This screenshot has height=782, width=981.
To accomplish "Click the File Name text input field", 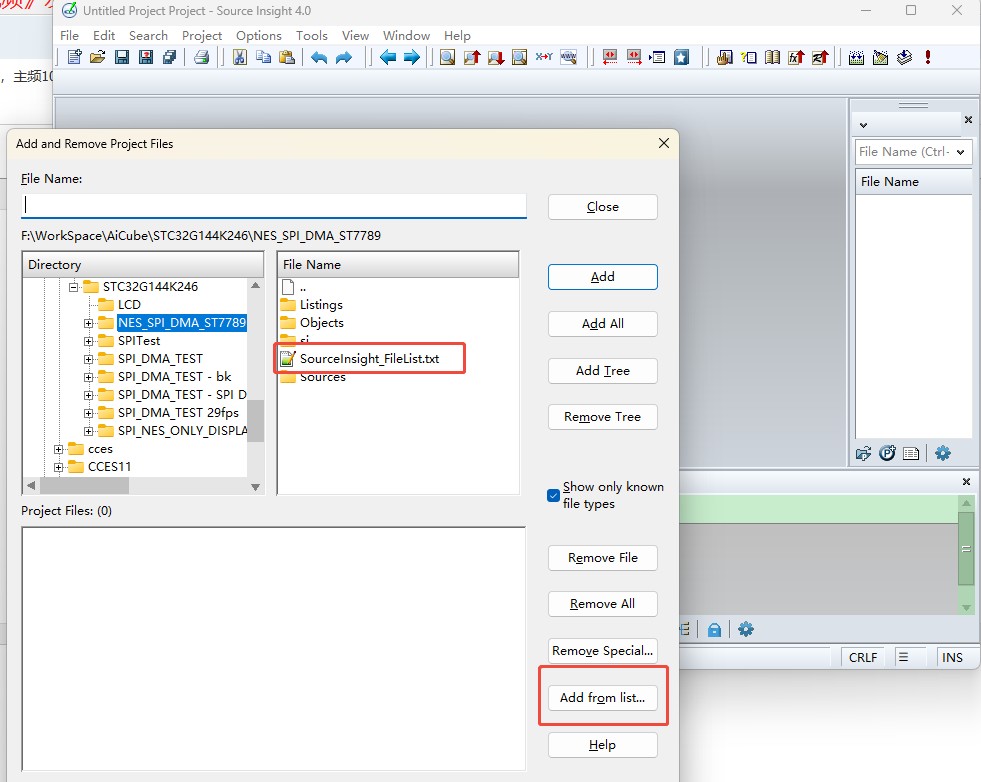I will point(273,205).
